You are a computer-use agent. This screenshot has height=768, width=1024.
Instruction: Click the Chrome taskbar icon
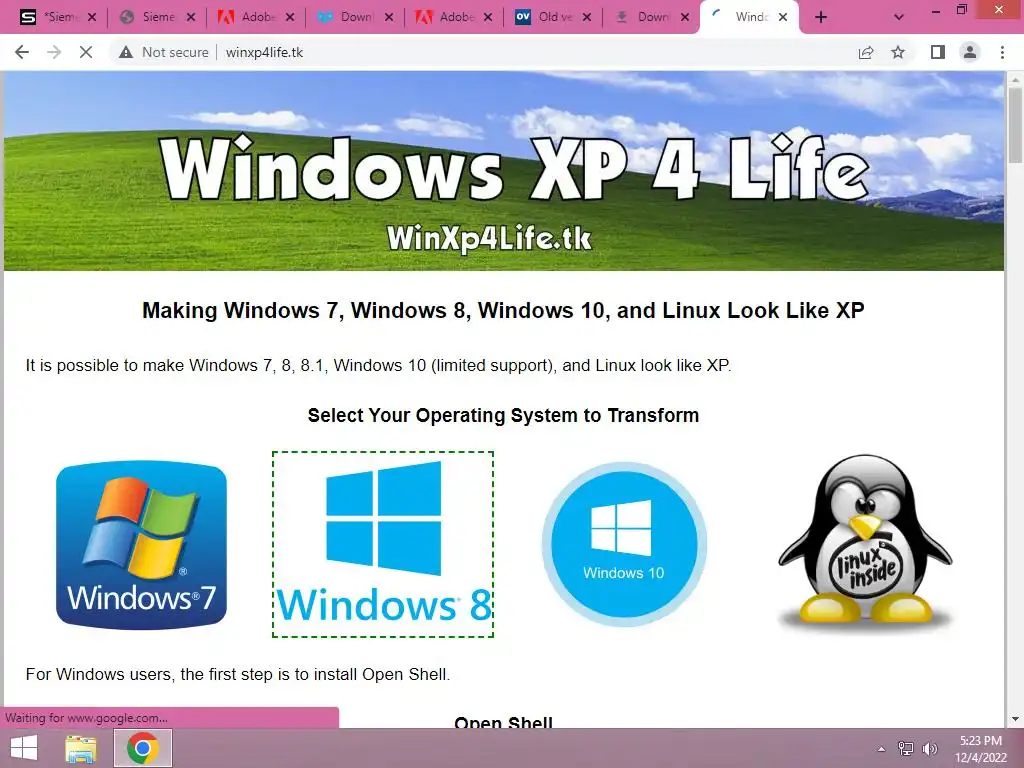click(x=143, y=748)
